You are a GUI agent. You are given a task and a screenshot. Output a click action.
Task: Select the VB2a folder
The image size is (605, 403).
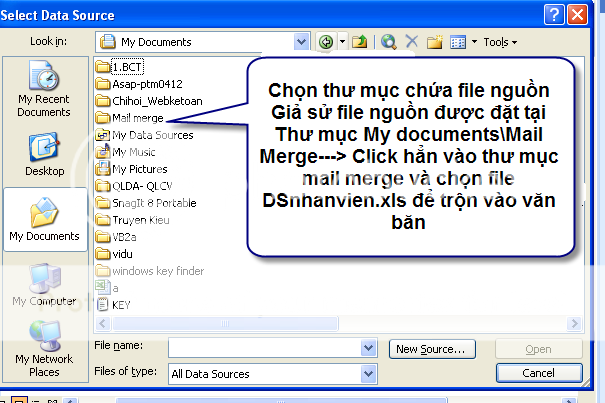point(116,237)
